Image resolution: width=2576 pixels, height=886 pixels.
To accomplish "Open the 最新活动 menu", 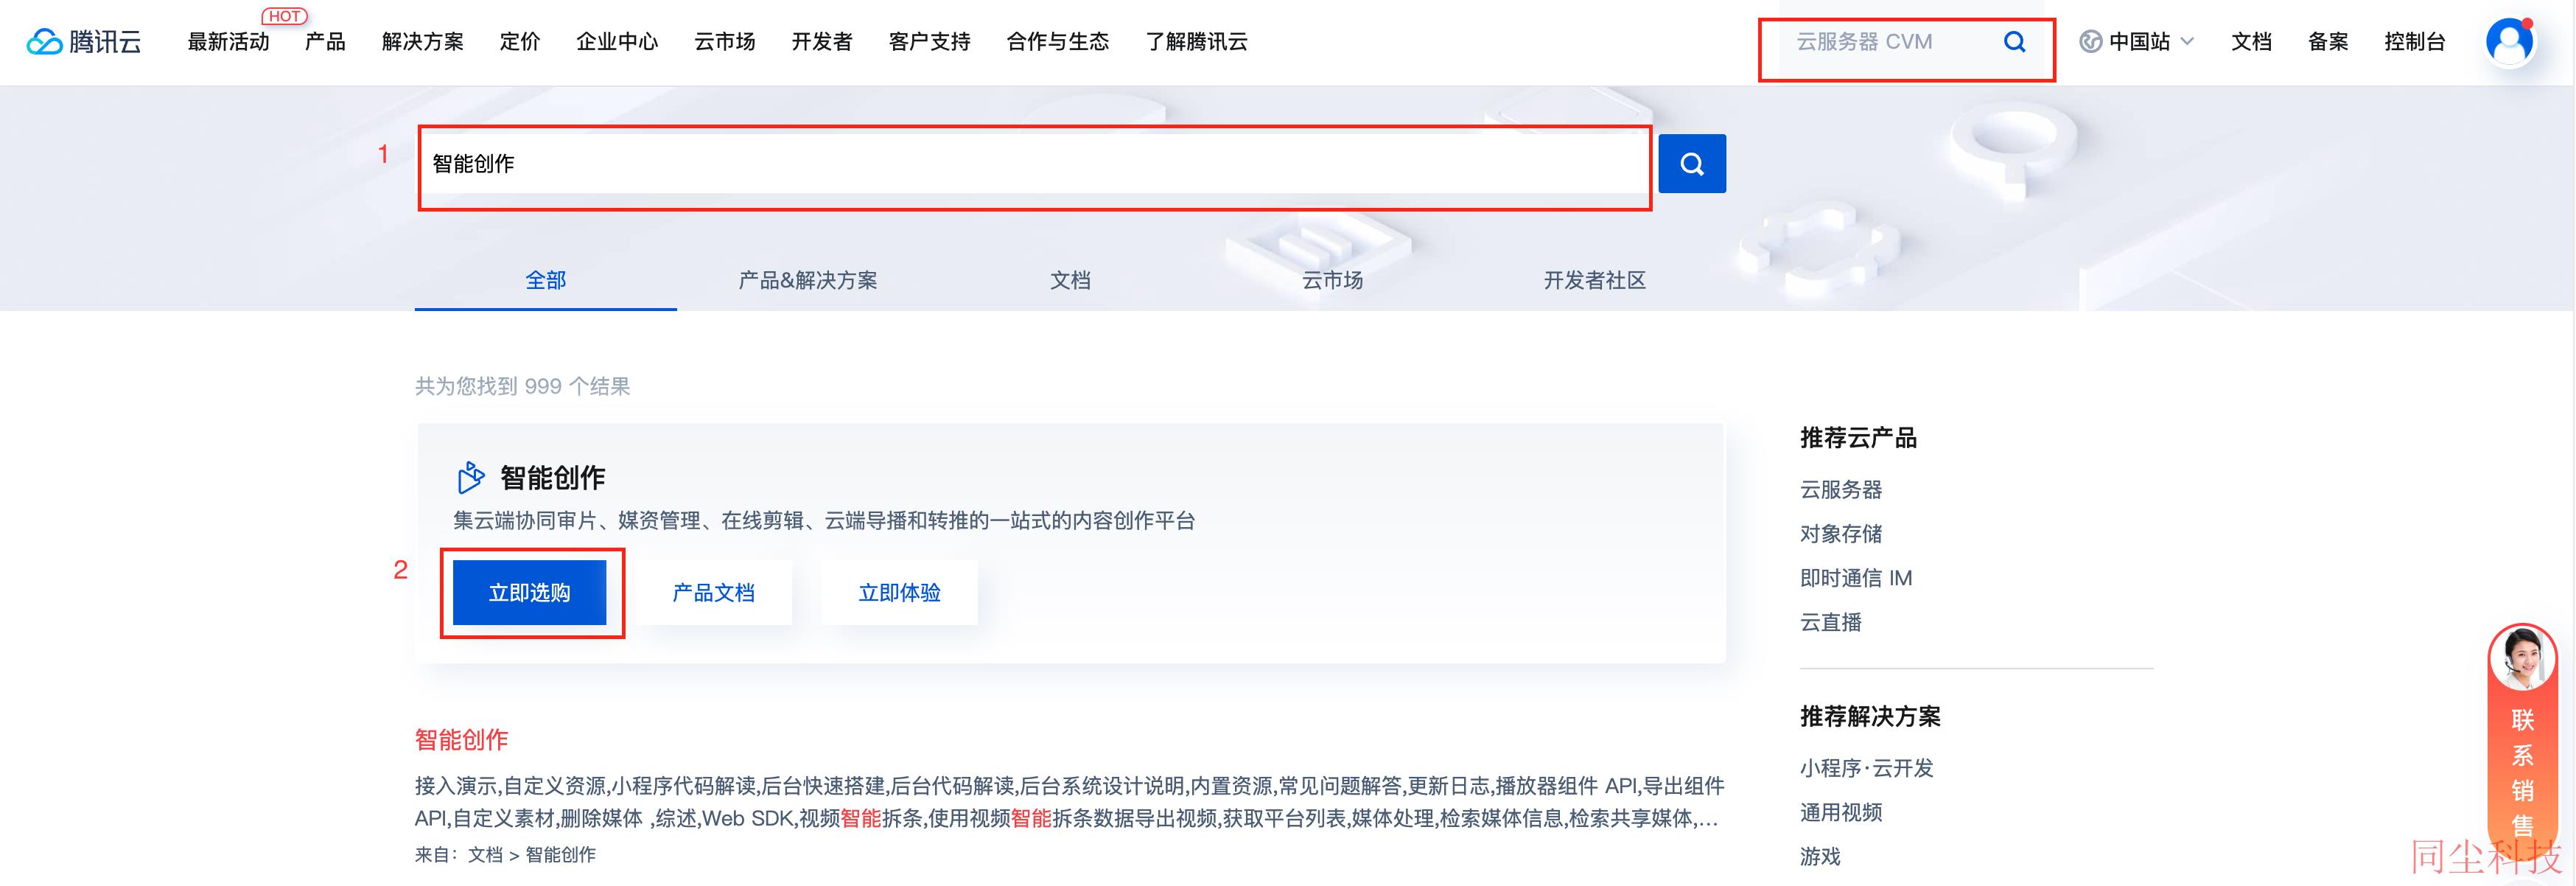I will pos(229,41).
